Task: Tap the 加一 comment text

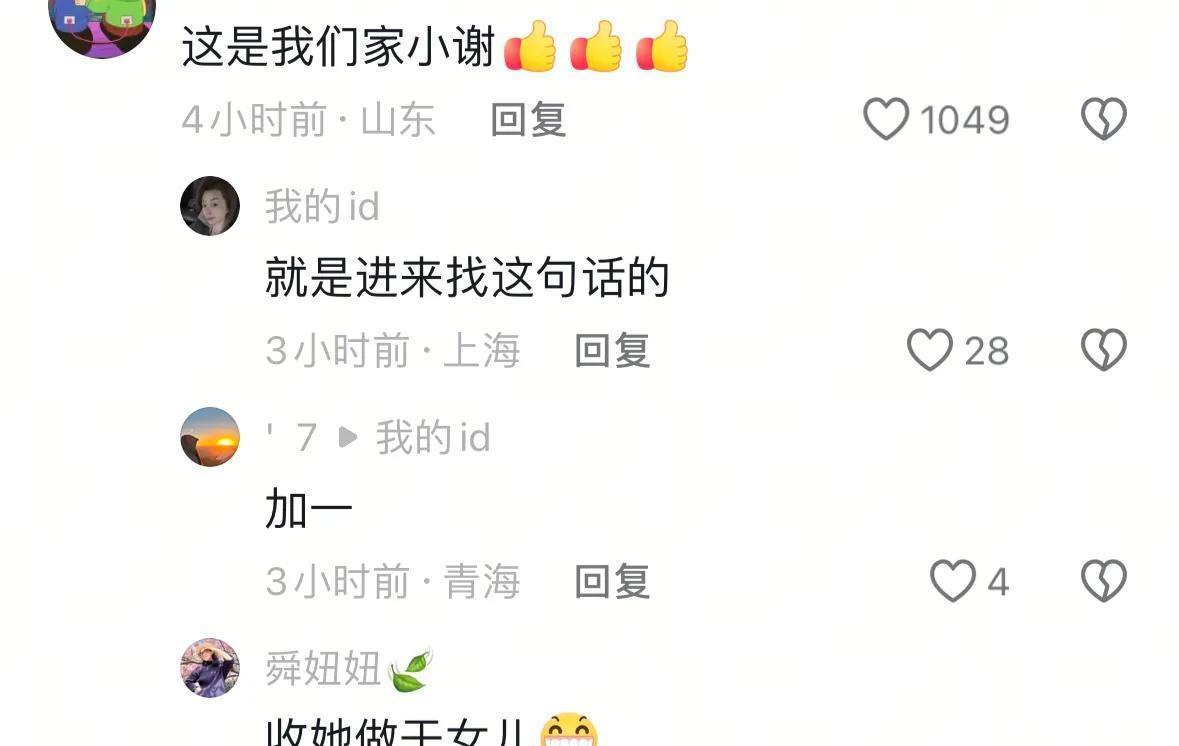Action: coord(309,508)
